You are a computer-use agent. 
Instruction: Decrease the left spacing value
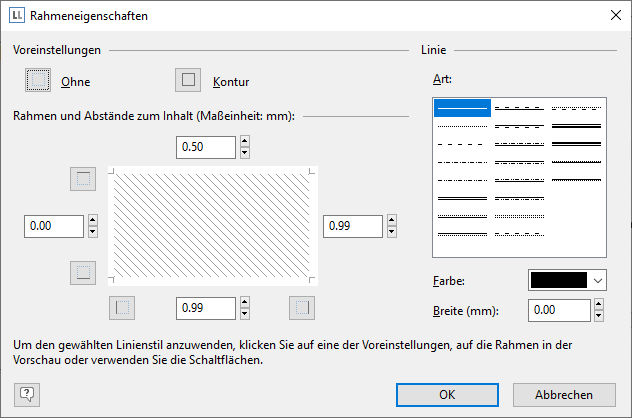point(93,232)
